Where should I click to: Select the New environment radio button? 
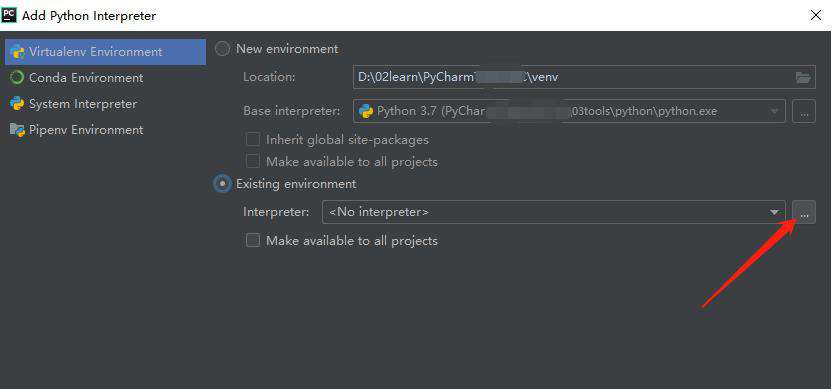[222, 49]
